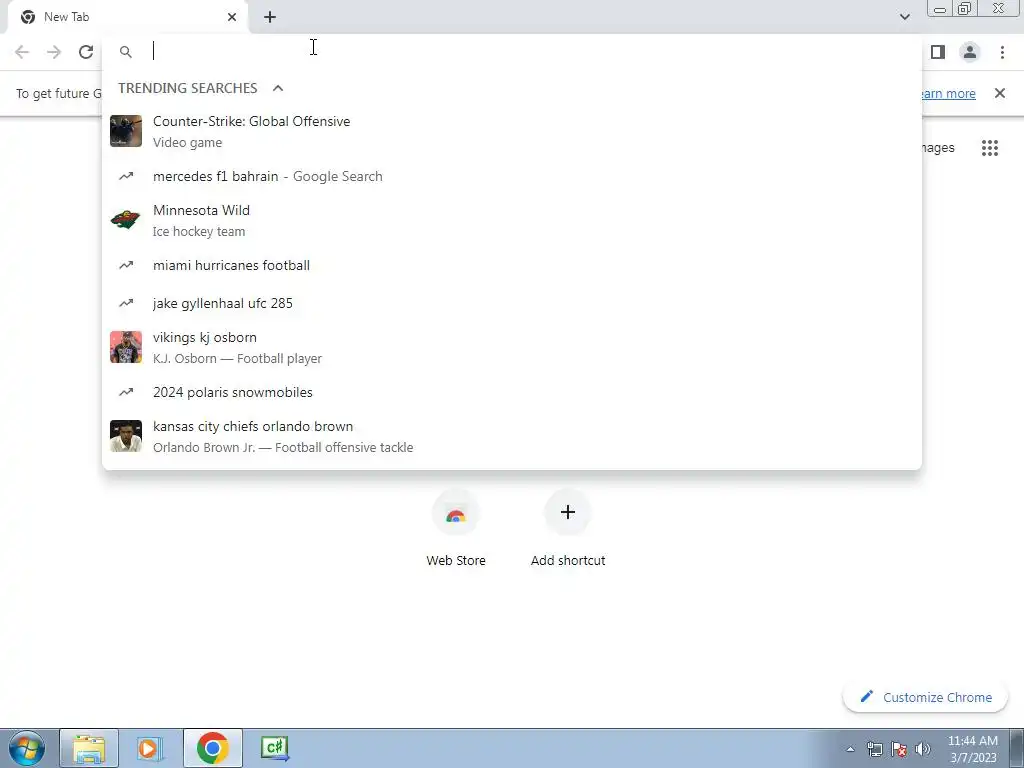This screenshot has width=1024, height=768.
Task: Click the Show desktop strip
Action: (1017, 748)
